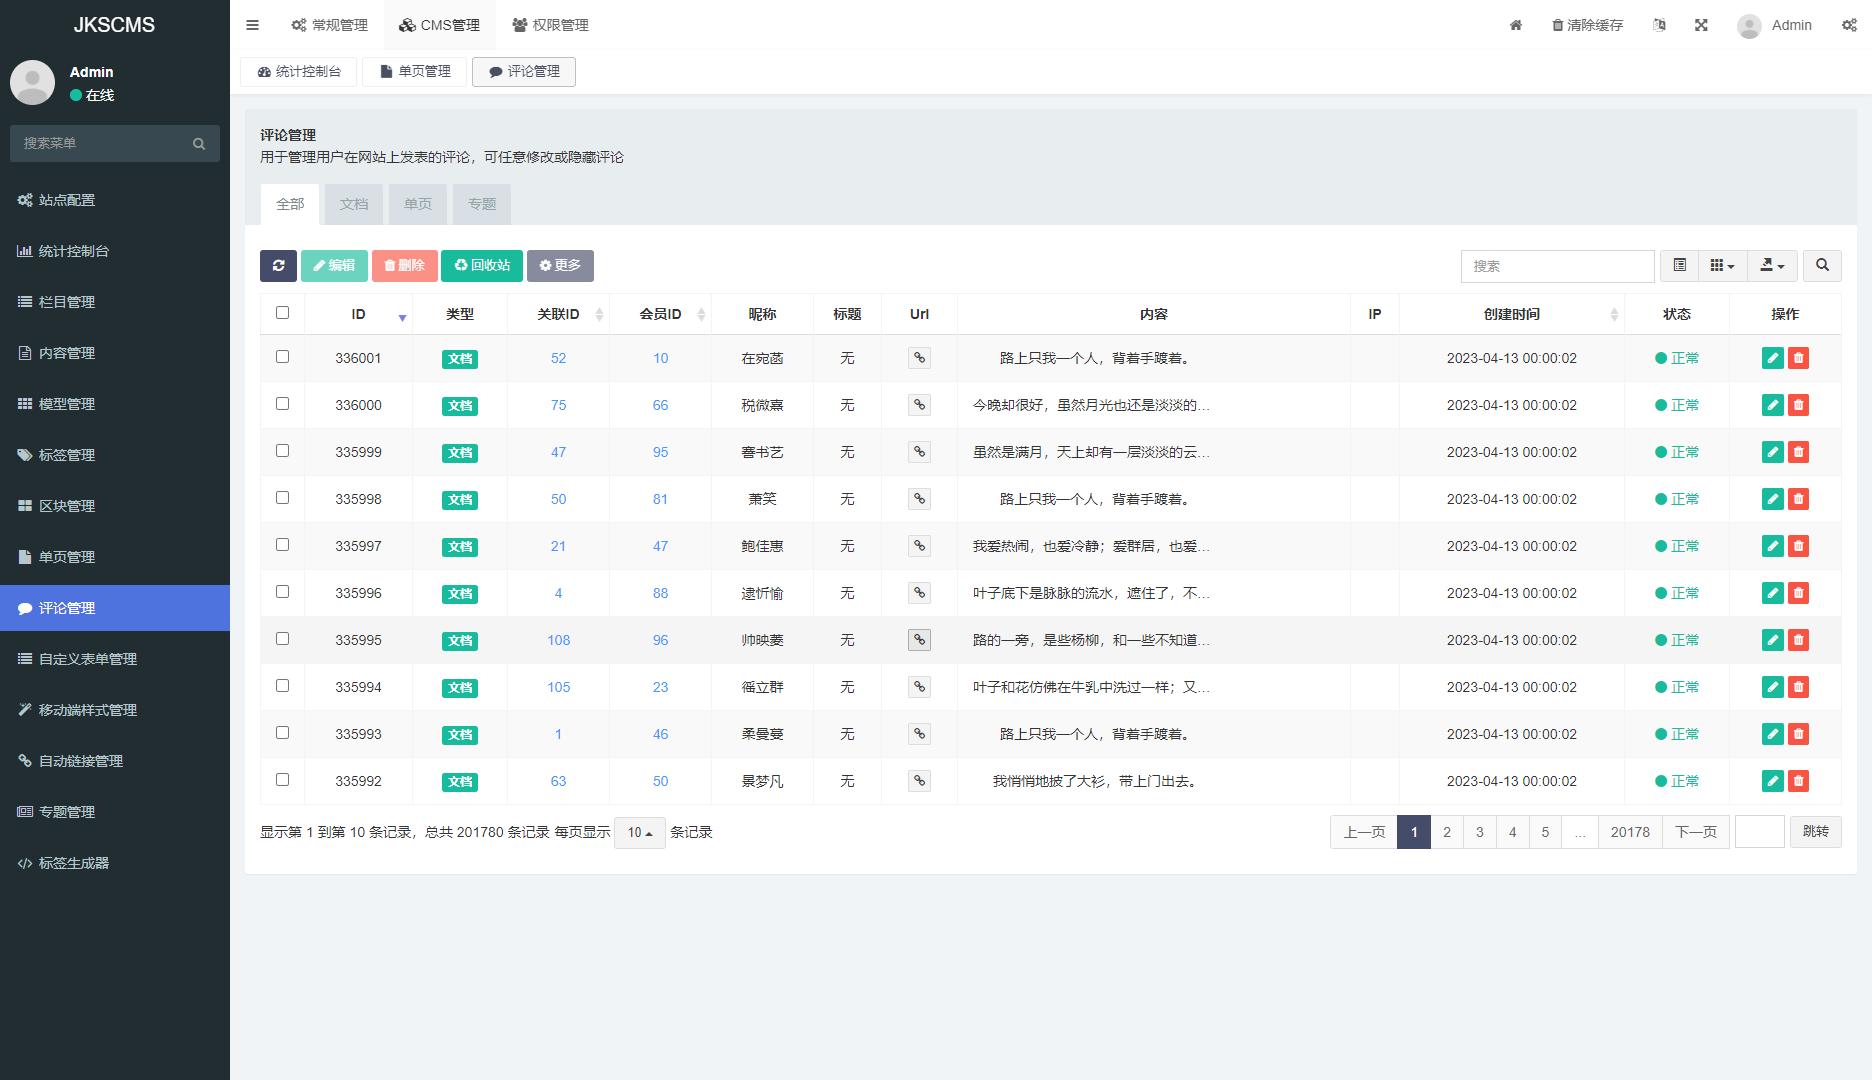Click the sidebar menu search magnifier icon
Viewport: 1872px width, 1080px height.
coord(199,144)
